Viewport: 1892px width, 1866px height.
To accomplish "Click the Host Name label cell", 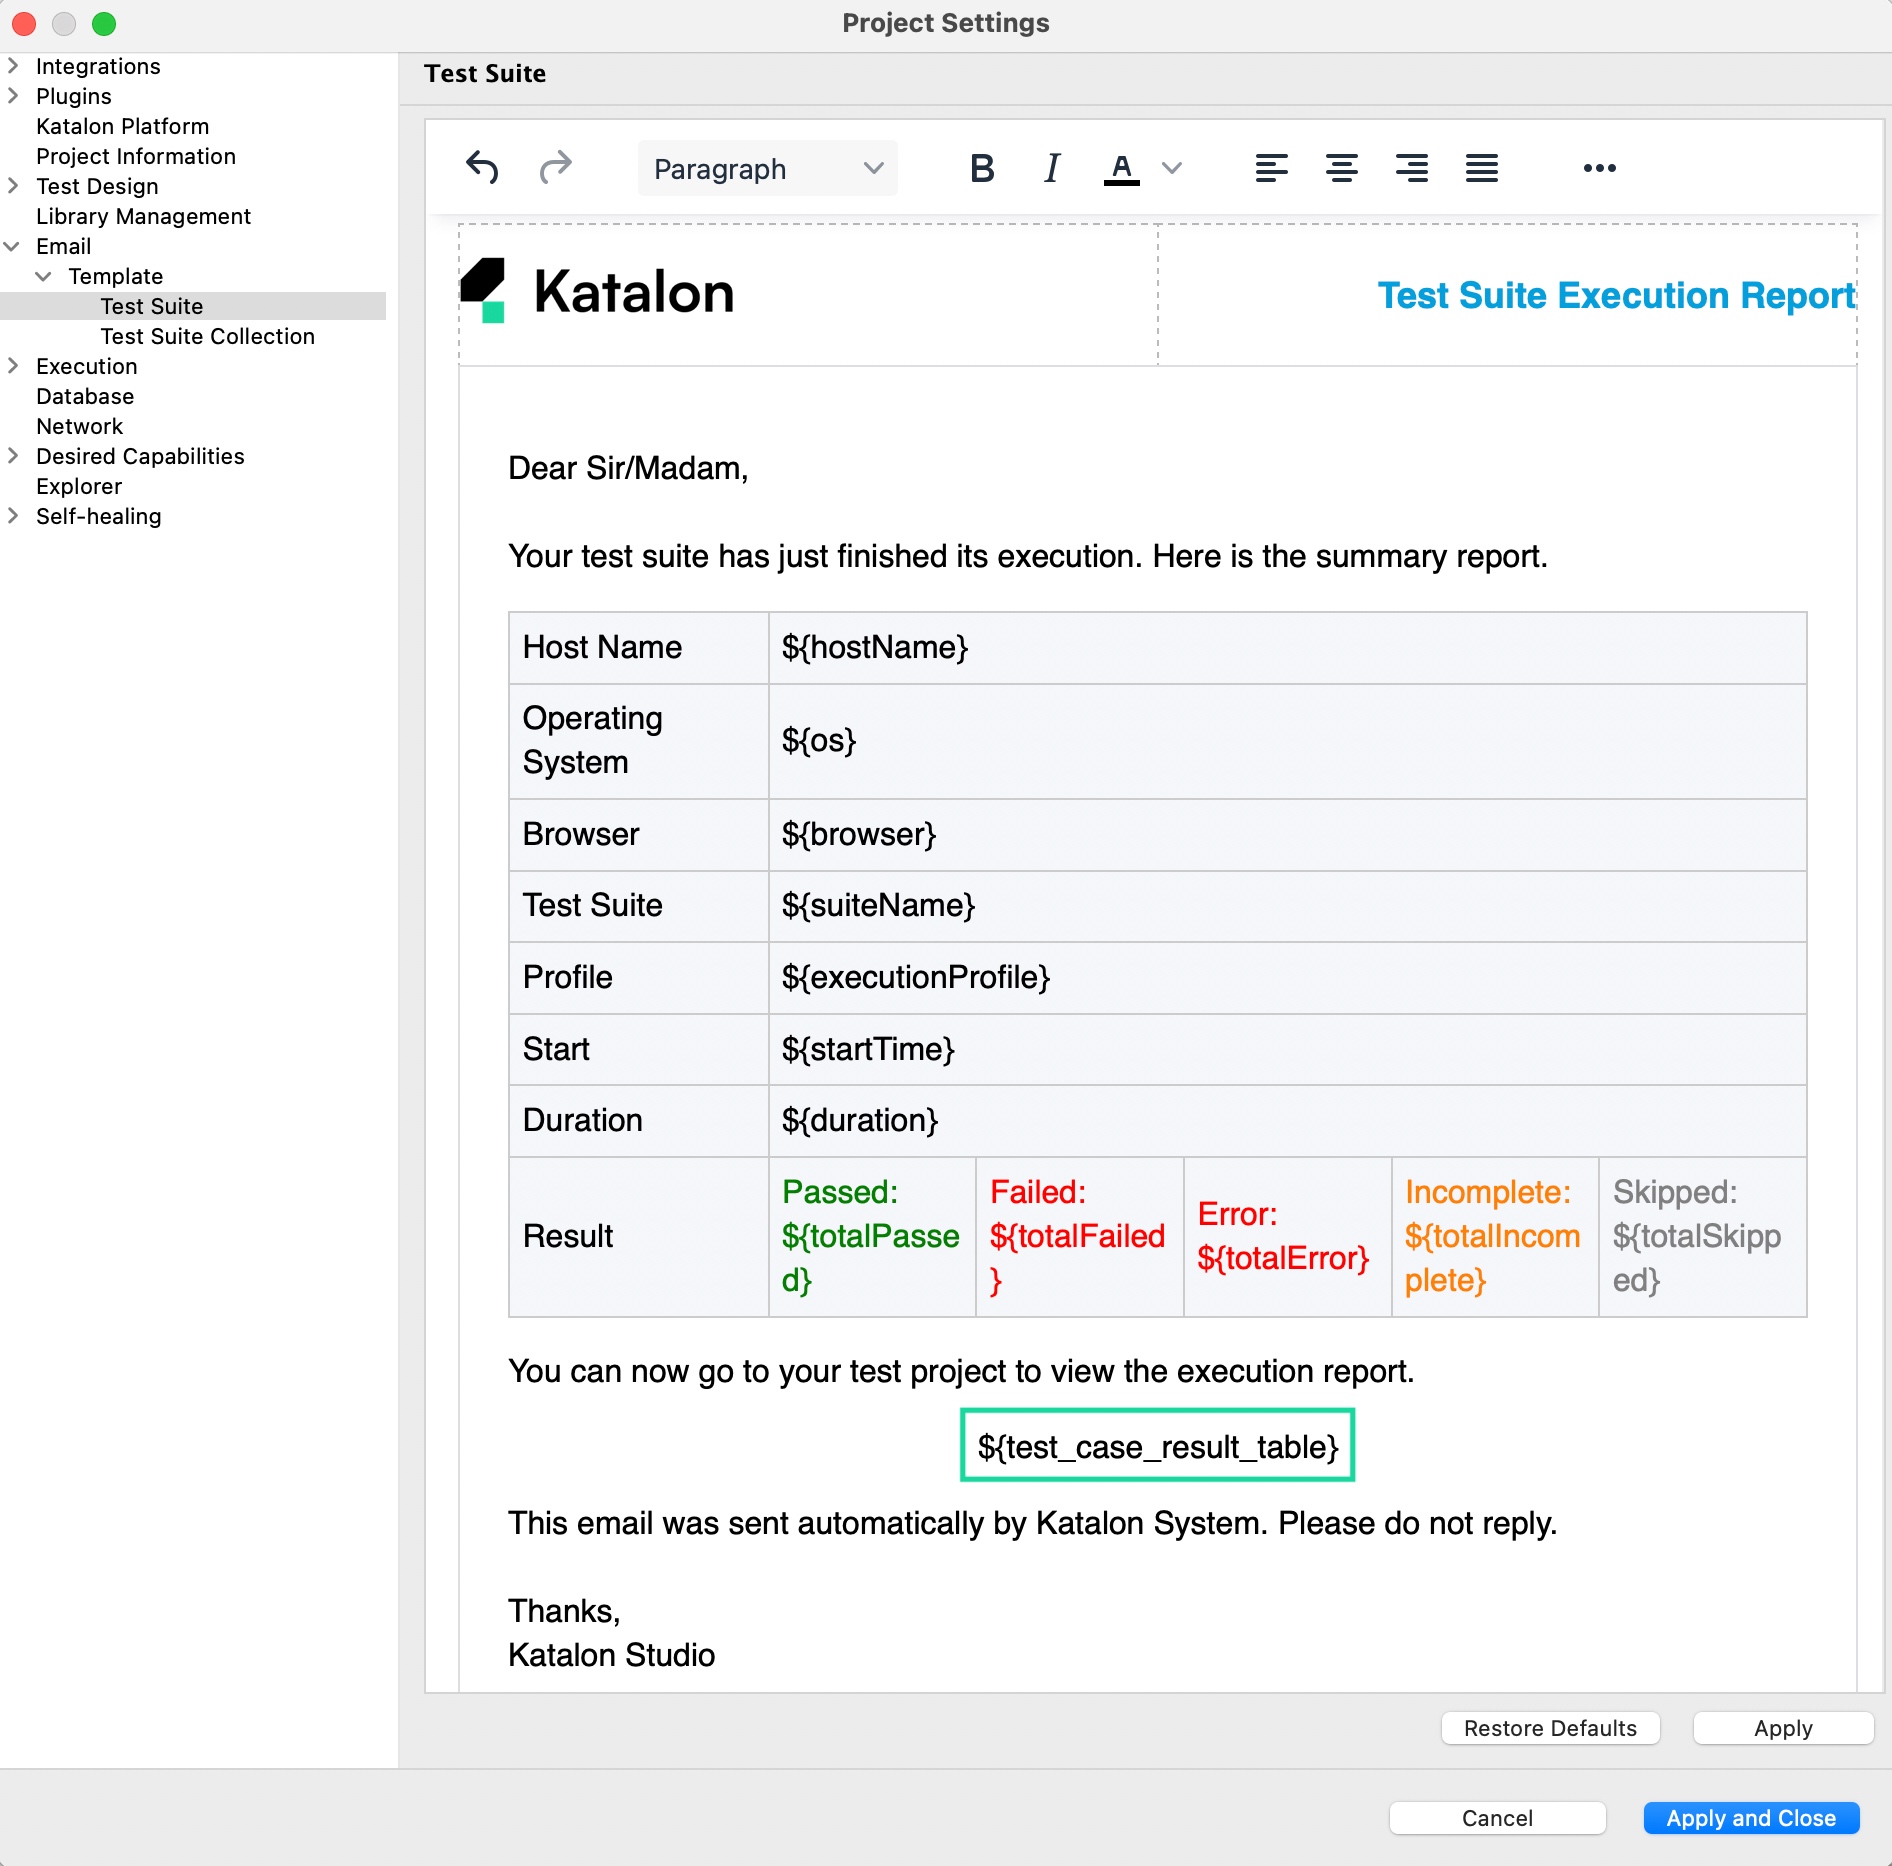I will click(639, 648).
